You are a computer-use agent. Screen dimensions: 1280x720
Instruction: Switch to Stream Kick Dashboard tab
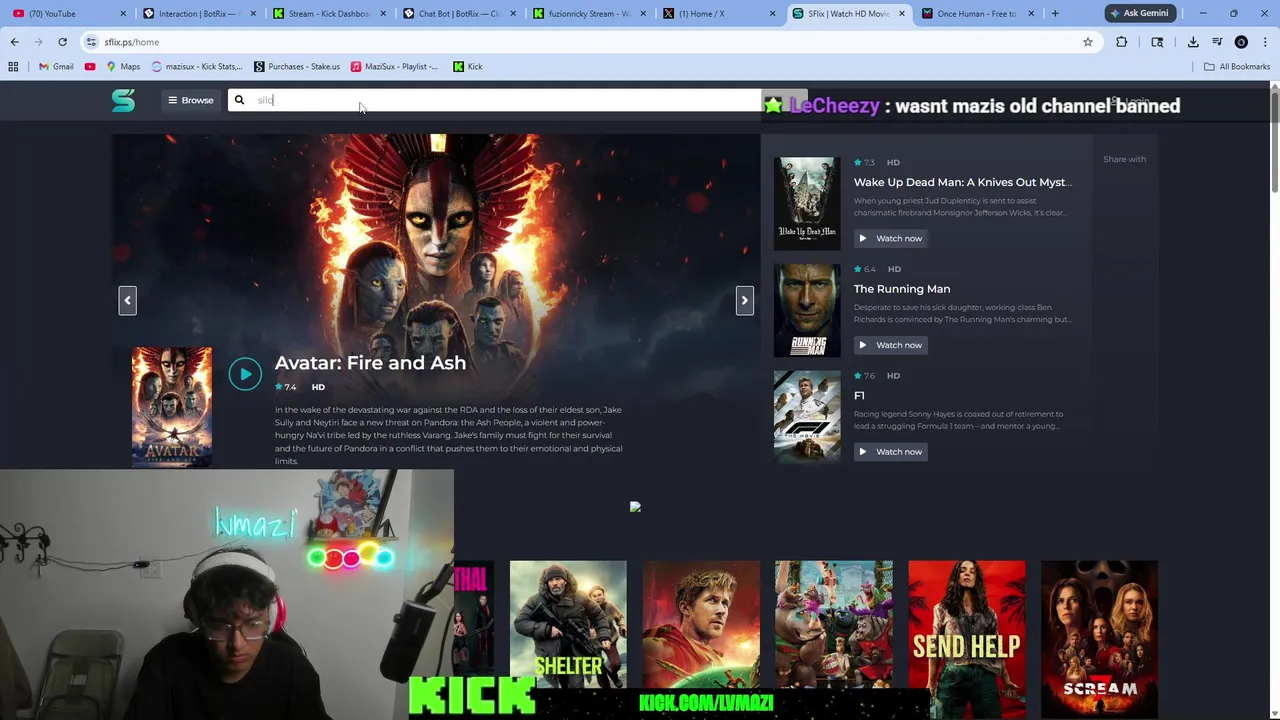click(328, 14)
